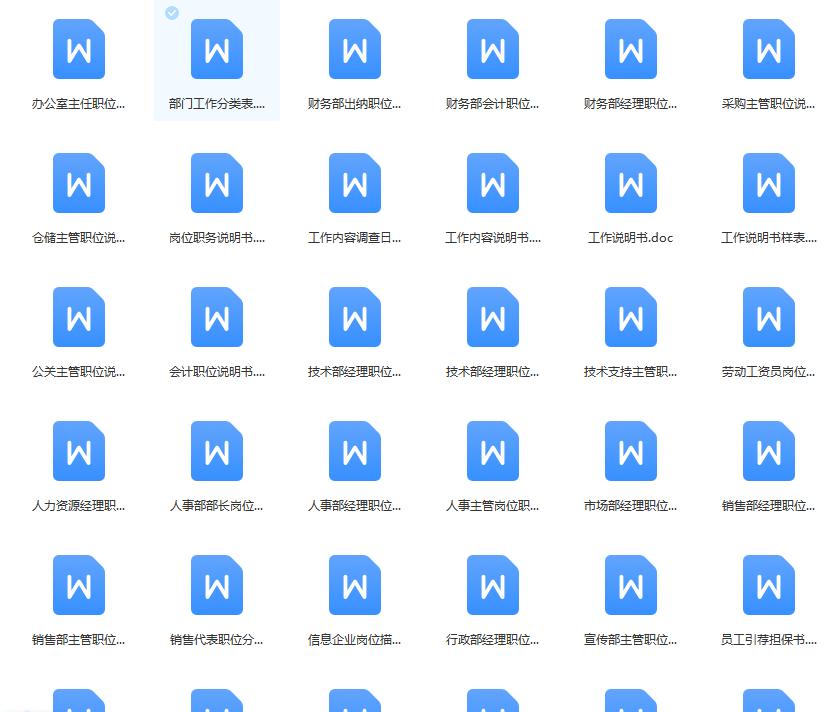Click the 工作内容调查日 Word icon

click(x=355, y=183)
